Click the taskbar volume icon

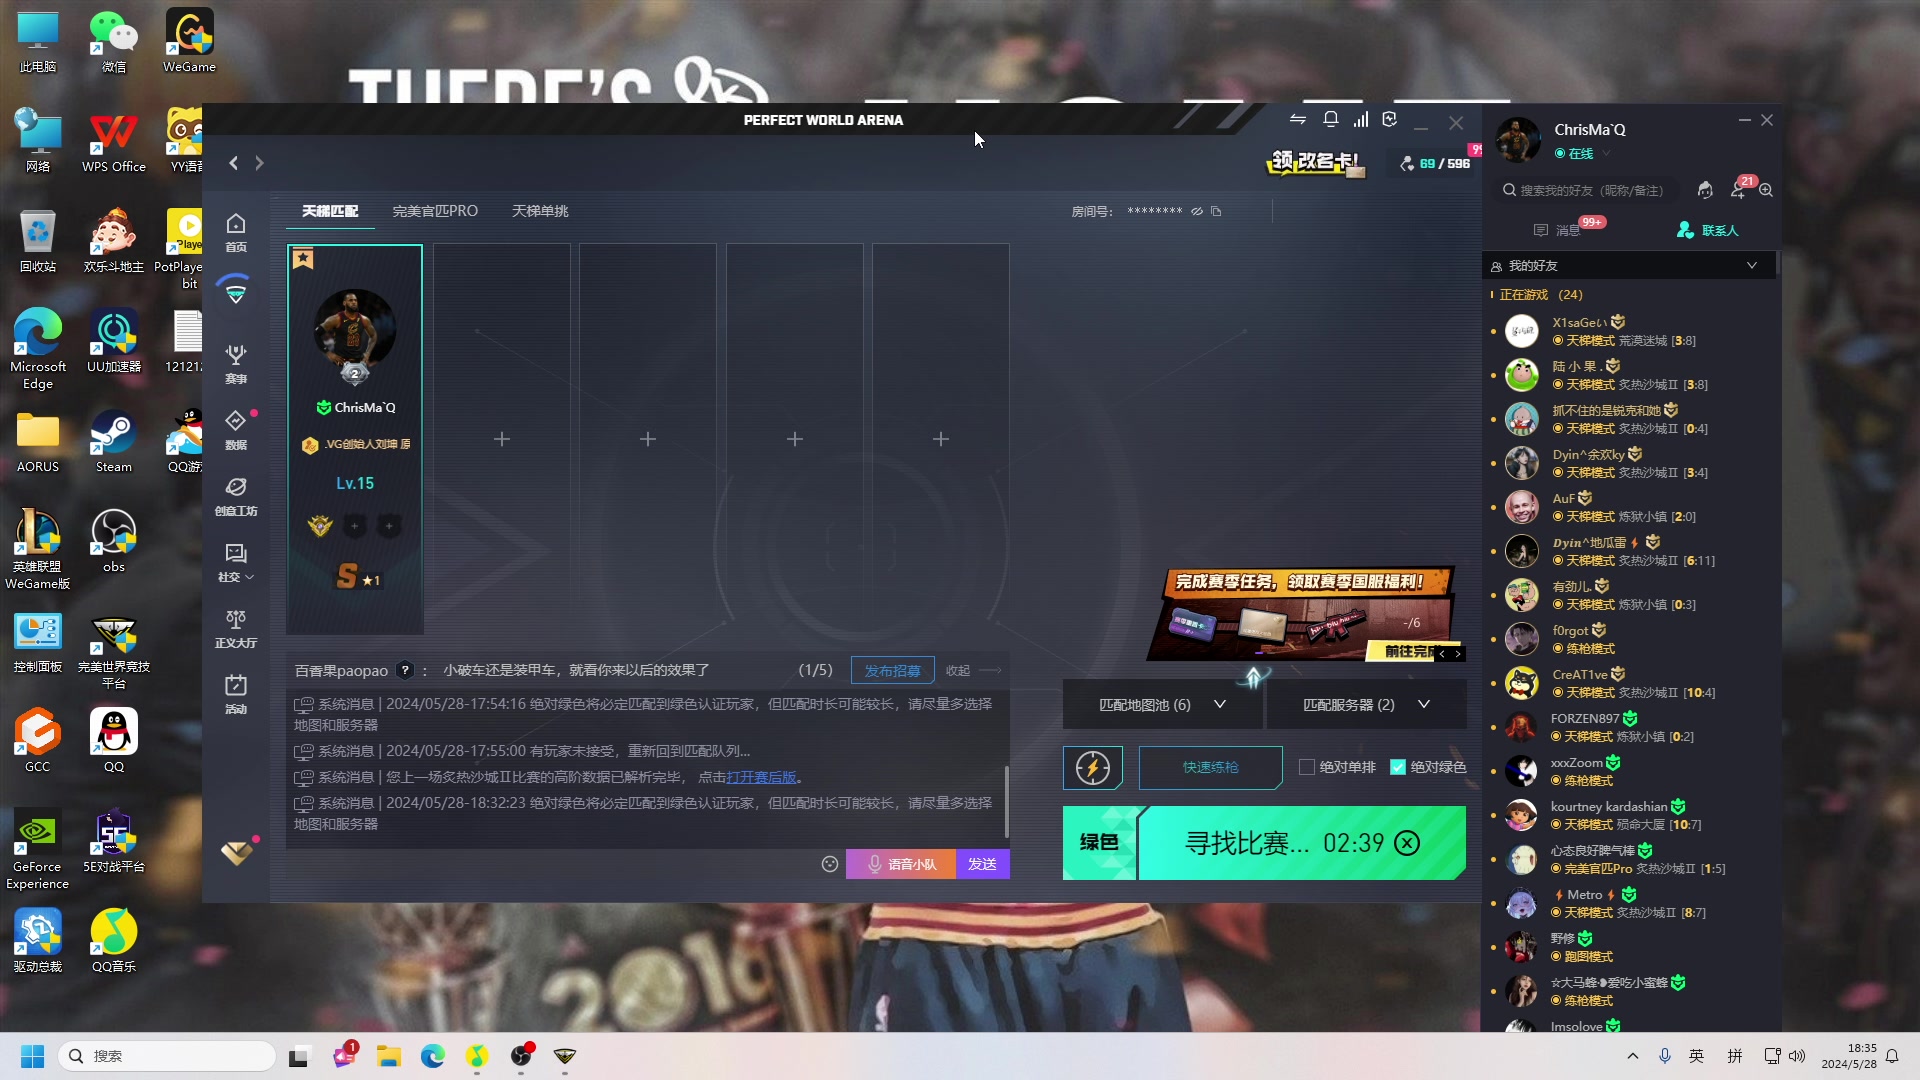pos(1797,1056)
